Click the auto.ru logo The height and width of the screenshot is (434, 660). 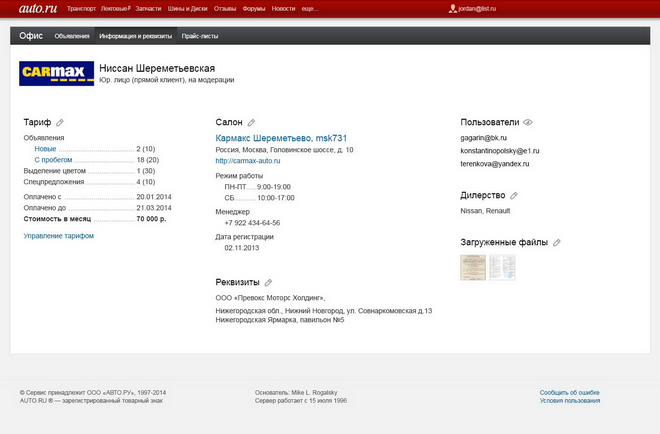(37, 8)
